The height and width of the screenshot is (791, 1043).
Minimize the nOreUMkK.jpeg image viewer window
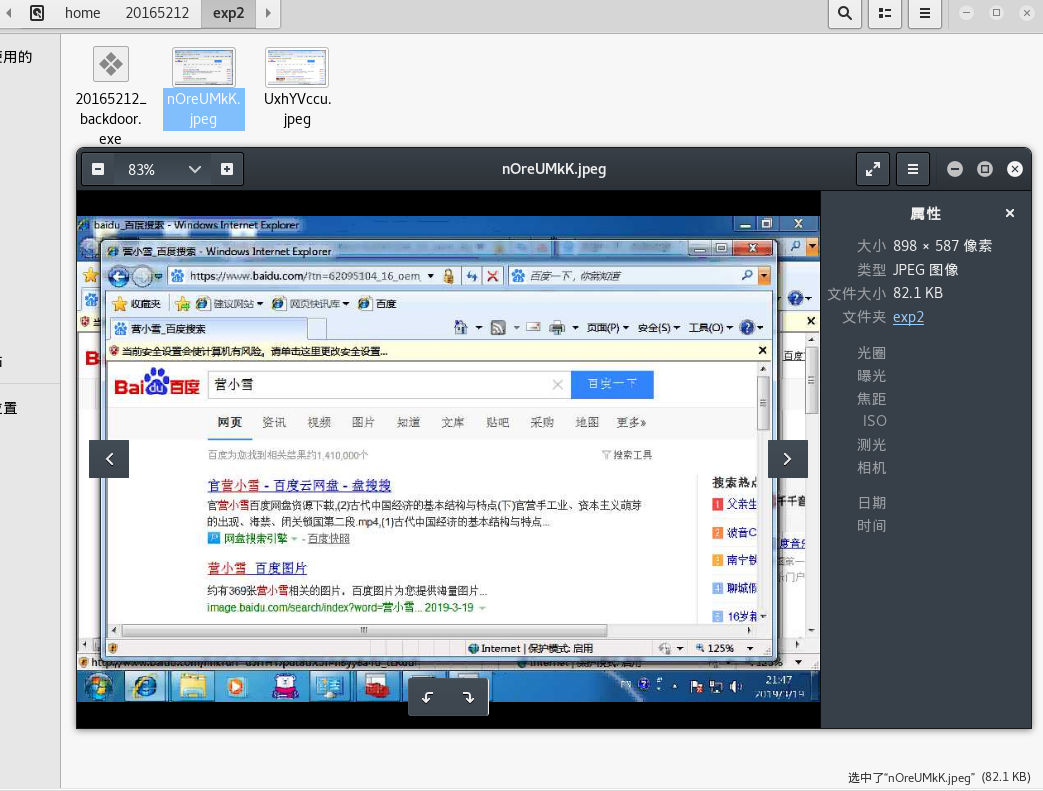[x=955, y=169]
